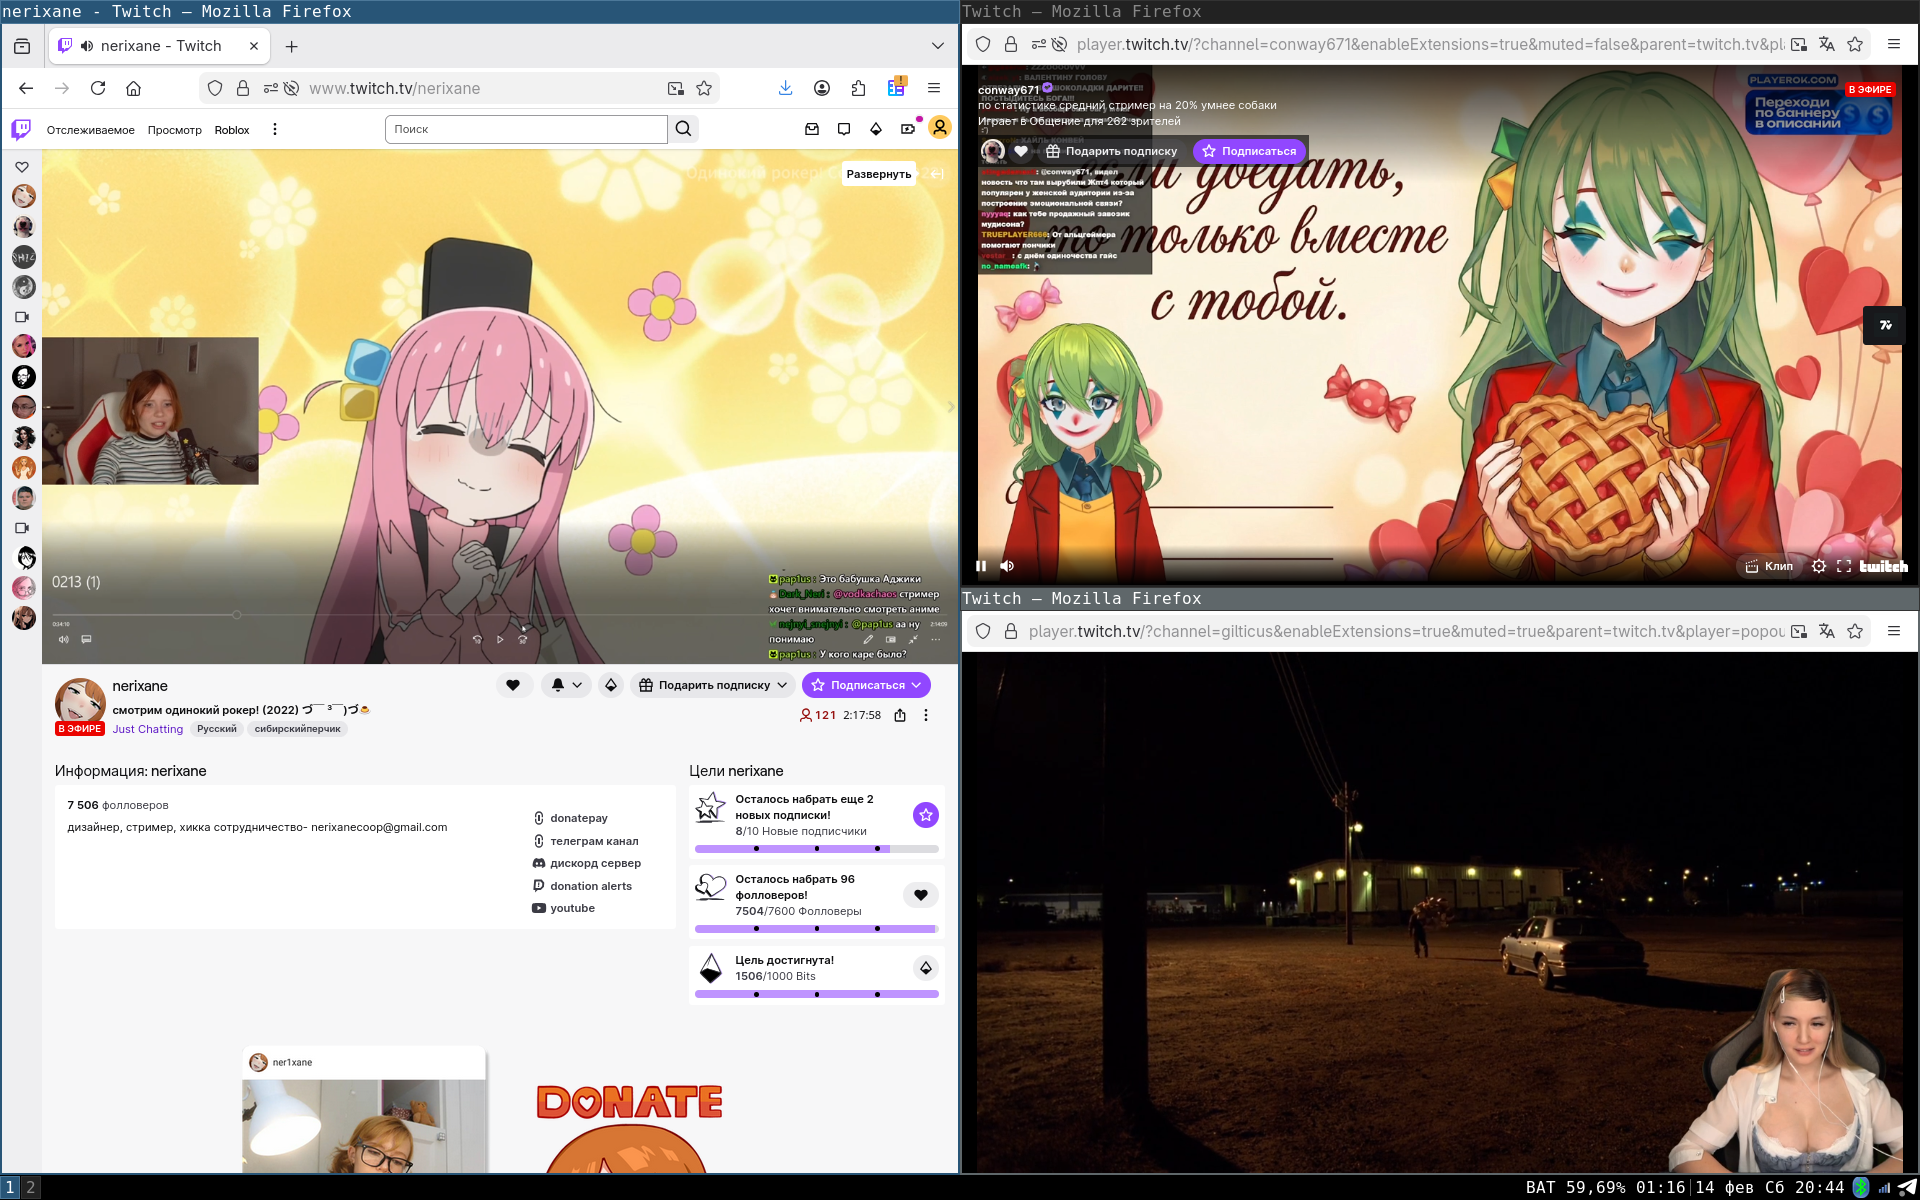Click the Get Bits diamond icon
The image size is (1920, 1200).
pyautogui.click(x=875, y=129)
